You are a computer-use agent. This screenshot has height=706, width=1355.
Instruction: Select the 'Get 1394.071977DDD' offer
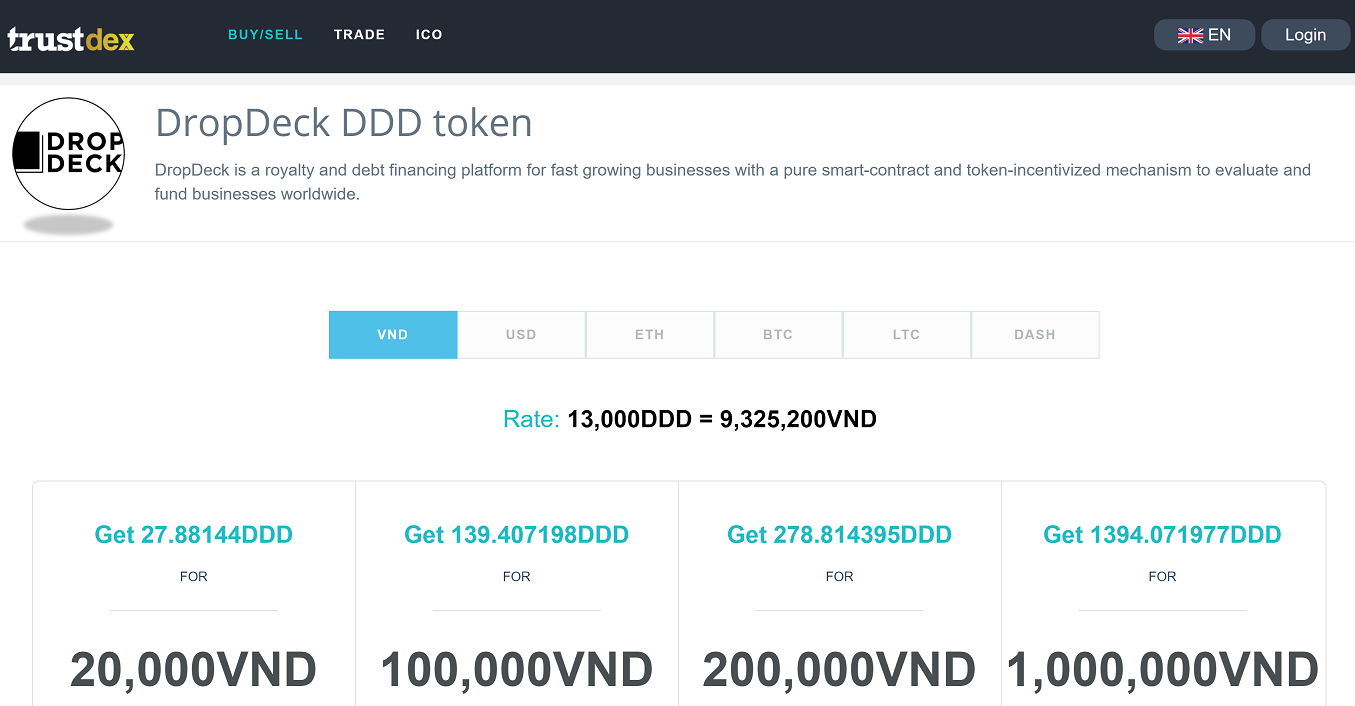pyautogui.click(x=1163, y=535)
